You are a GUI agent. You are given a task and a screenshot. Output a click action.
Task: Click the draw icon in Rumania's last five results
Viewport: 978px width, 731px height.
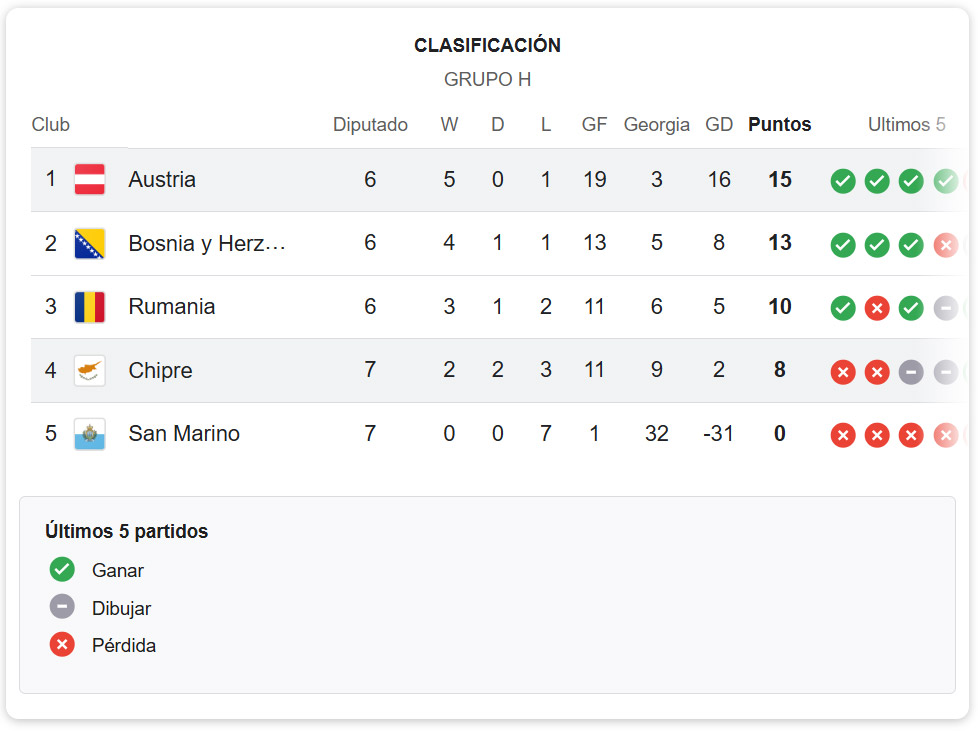tap(945, 308)
